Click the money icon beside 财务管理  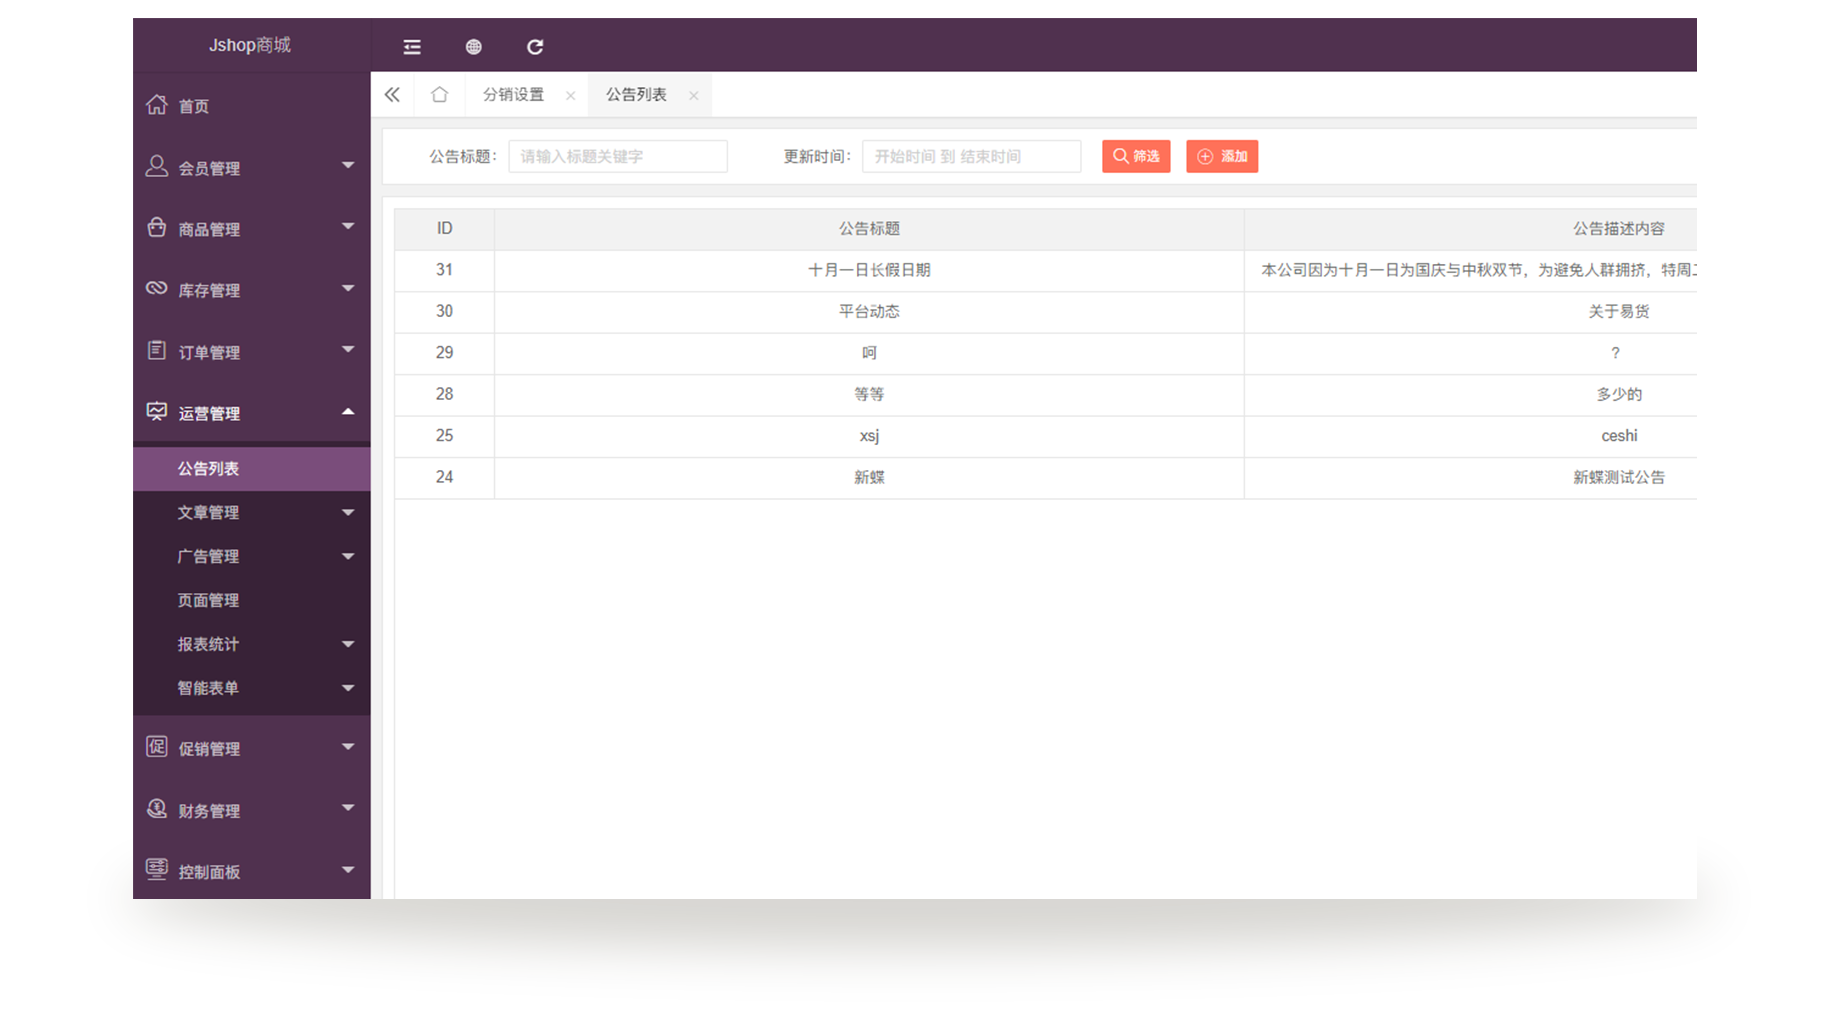click(x=157, y=809)
